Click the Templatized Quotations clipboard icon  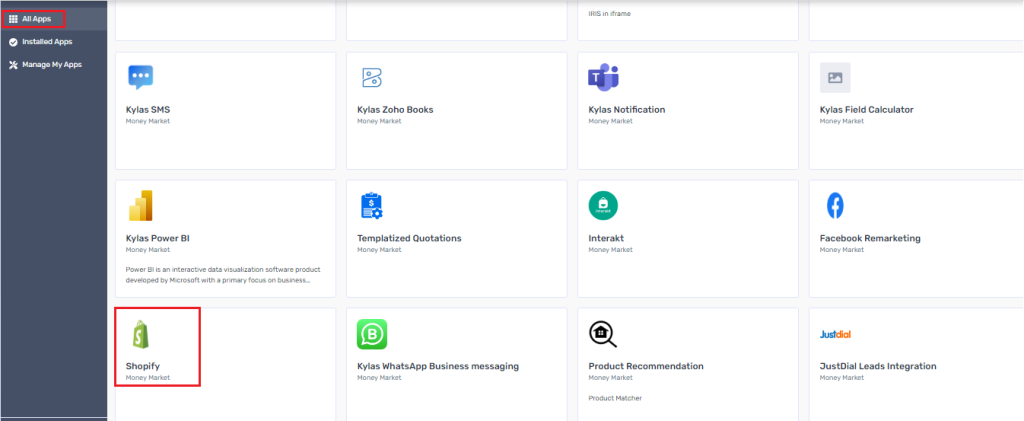pos(372,206)
